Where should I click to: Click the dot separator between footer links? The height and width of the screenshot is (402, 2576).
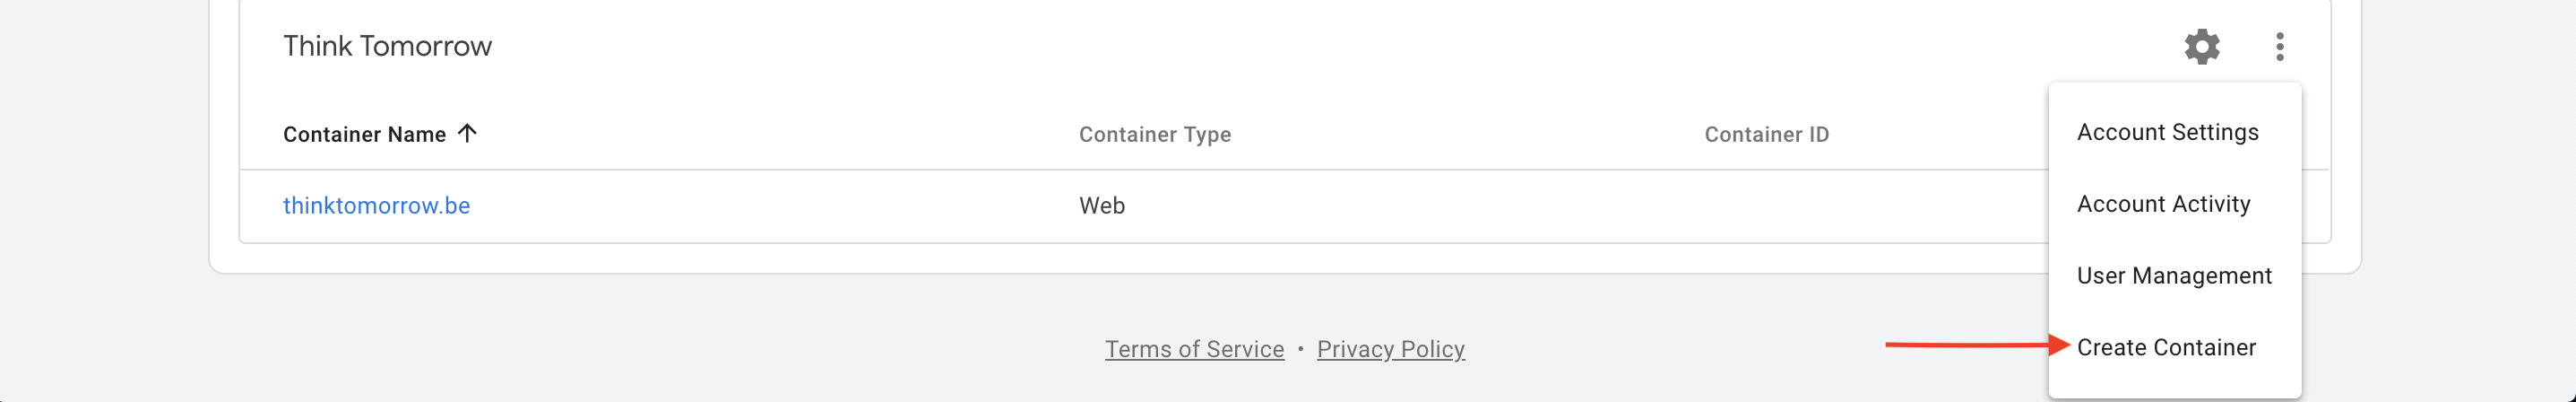tap(1300, 349)
